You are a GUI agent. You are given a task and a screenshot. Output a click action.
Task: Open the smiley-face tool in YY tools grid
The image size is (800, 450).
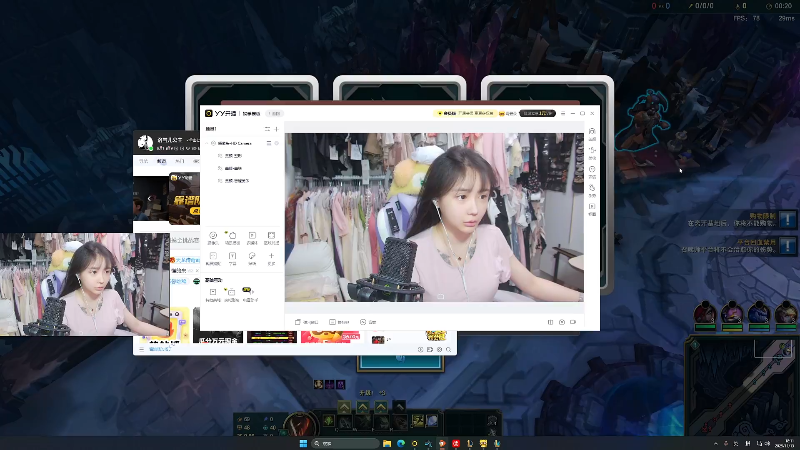[x=213, y=237]
